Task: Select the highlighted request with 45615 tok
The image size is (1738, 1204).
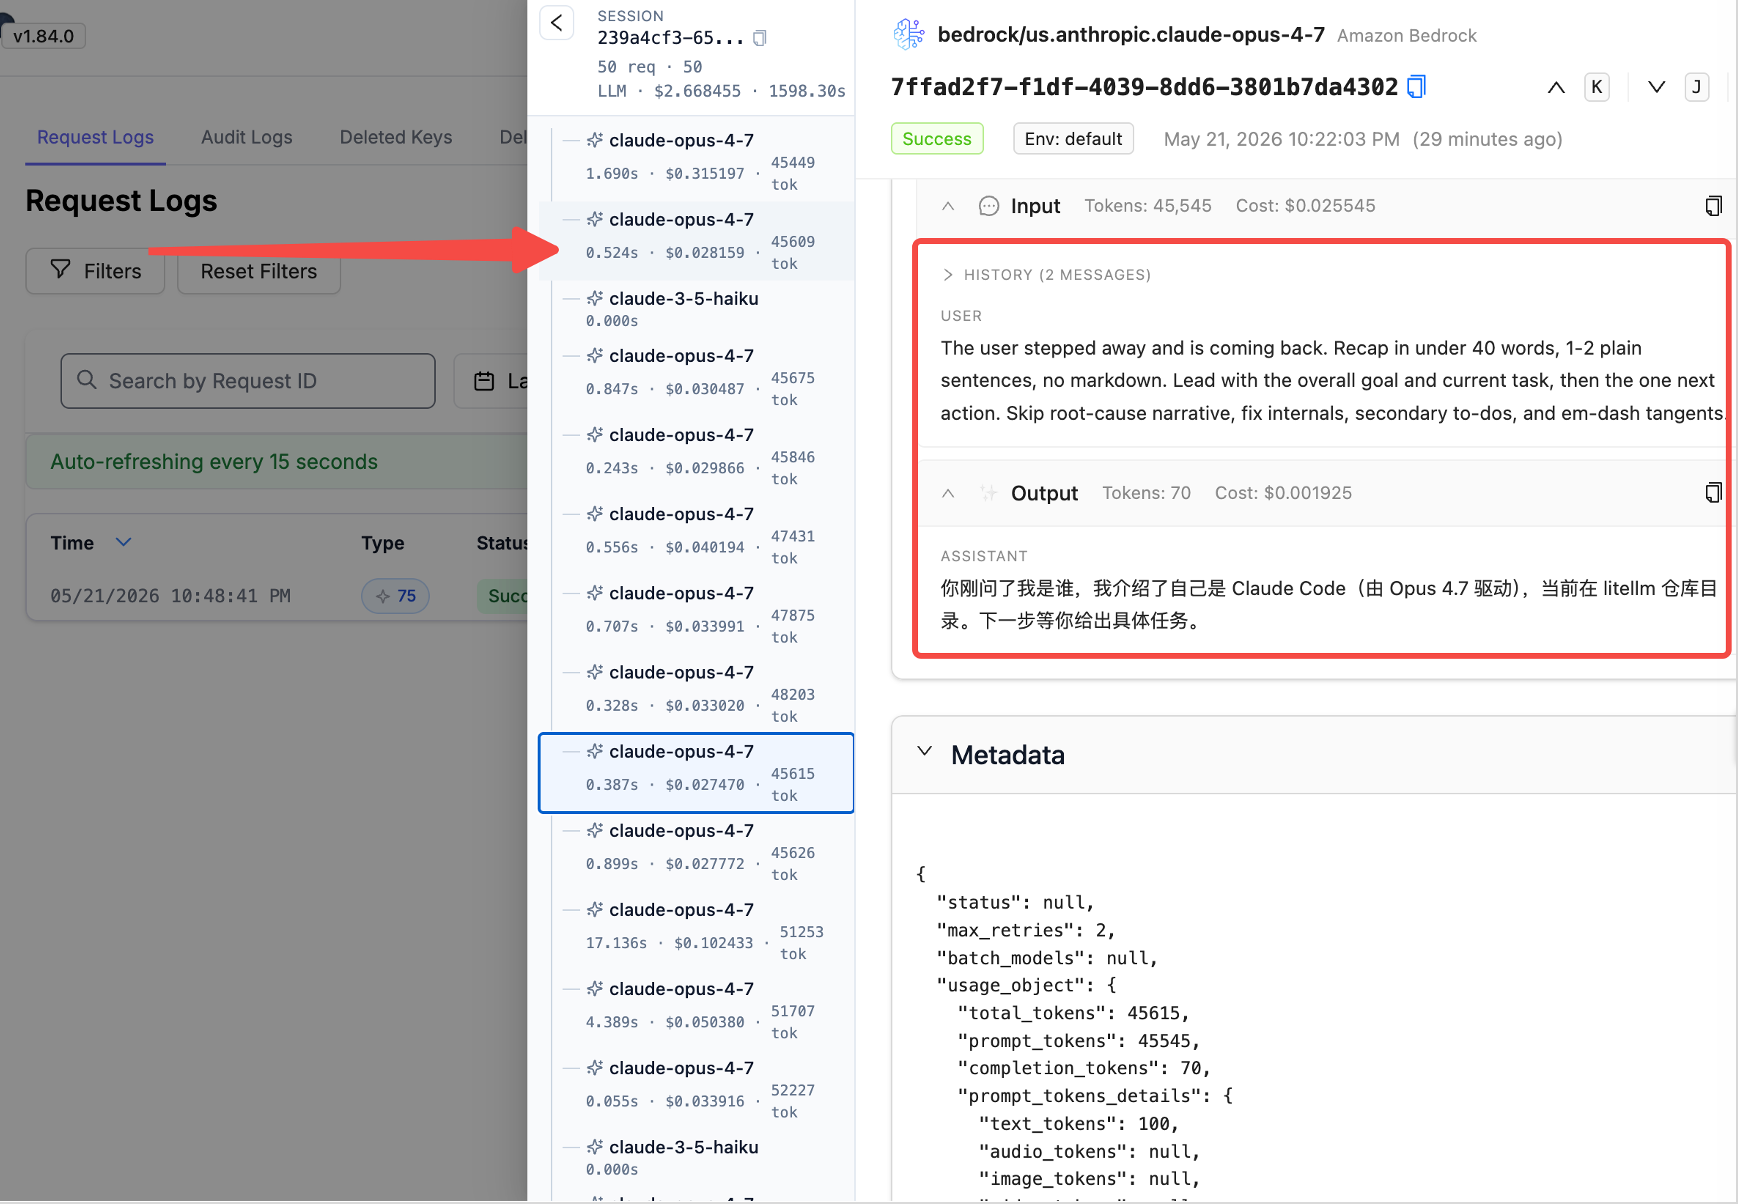Action: click(696, 773)
